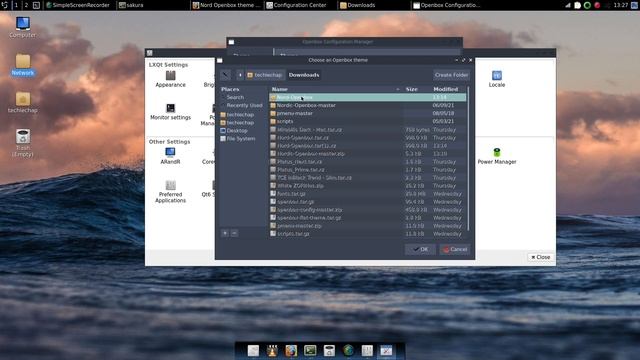Open the trash icon in the bottom dock
Image resolution: width=640 pixels, height=360 pixels.
[329, 351]
